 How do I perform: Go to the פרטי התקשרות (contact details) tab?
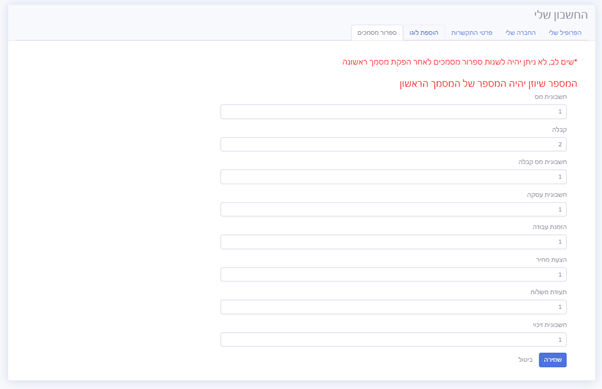(471, 33)
